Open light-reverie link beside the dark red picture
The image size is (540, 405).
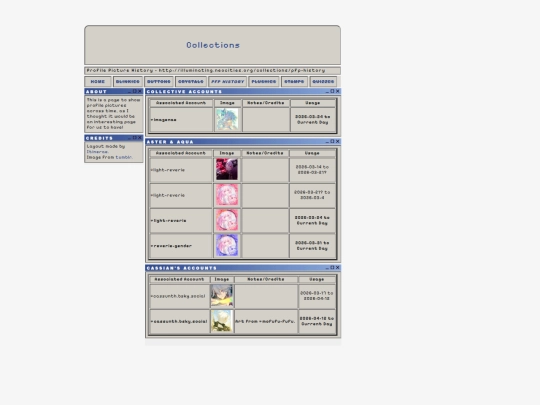(168, 170)
